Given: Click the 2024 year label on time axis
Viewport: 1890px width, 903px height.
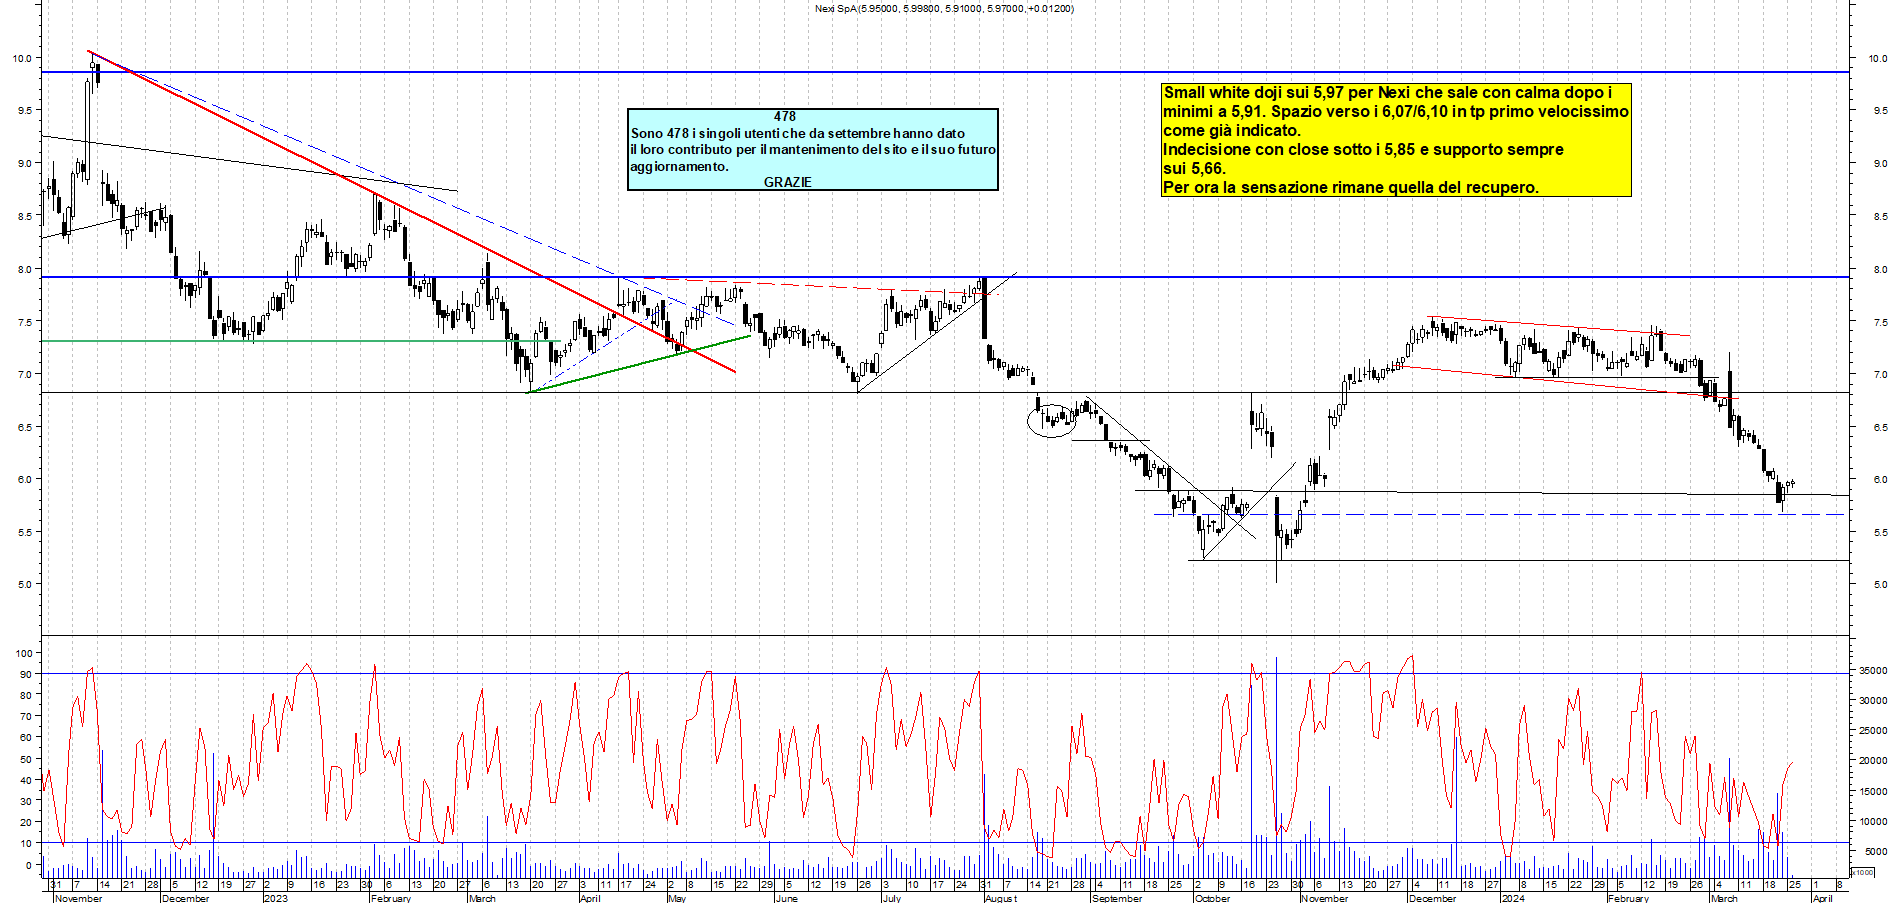Looking at the screenshot, I should pyautogui.click(x=1513, y=898).
